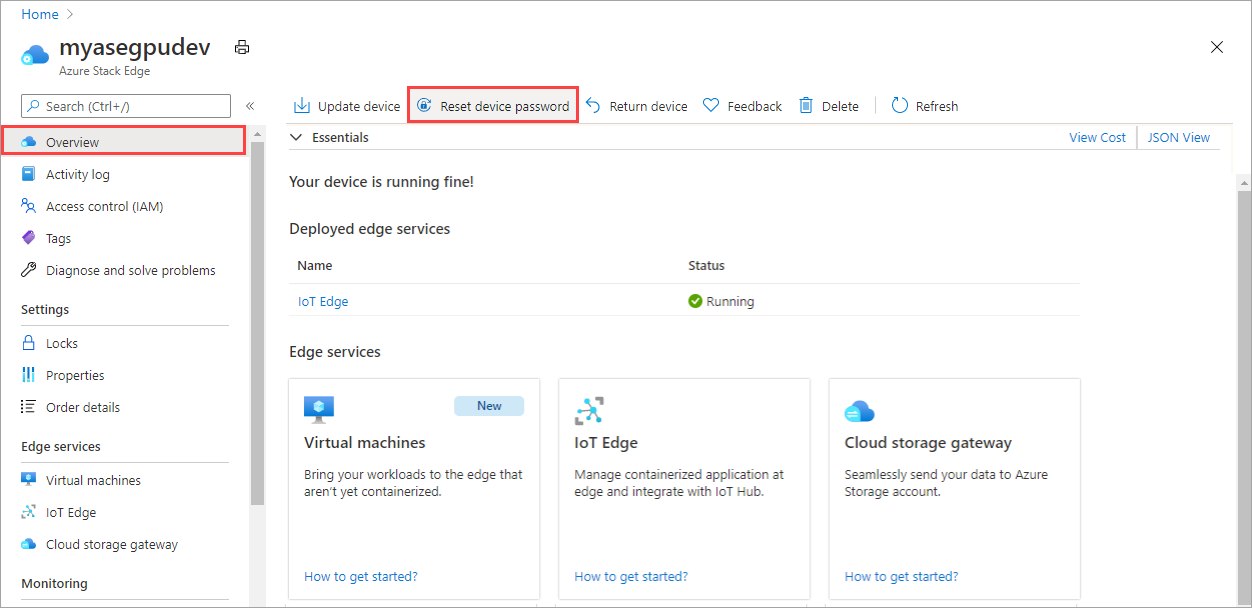
Task: Open Feedback using the heart icon
Action: click(710, 105)
